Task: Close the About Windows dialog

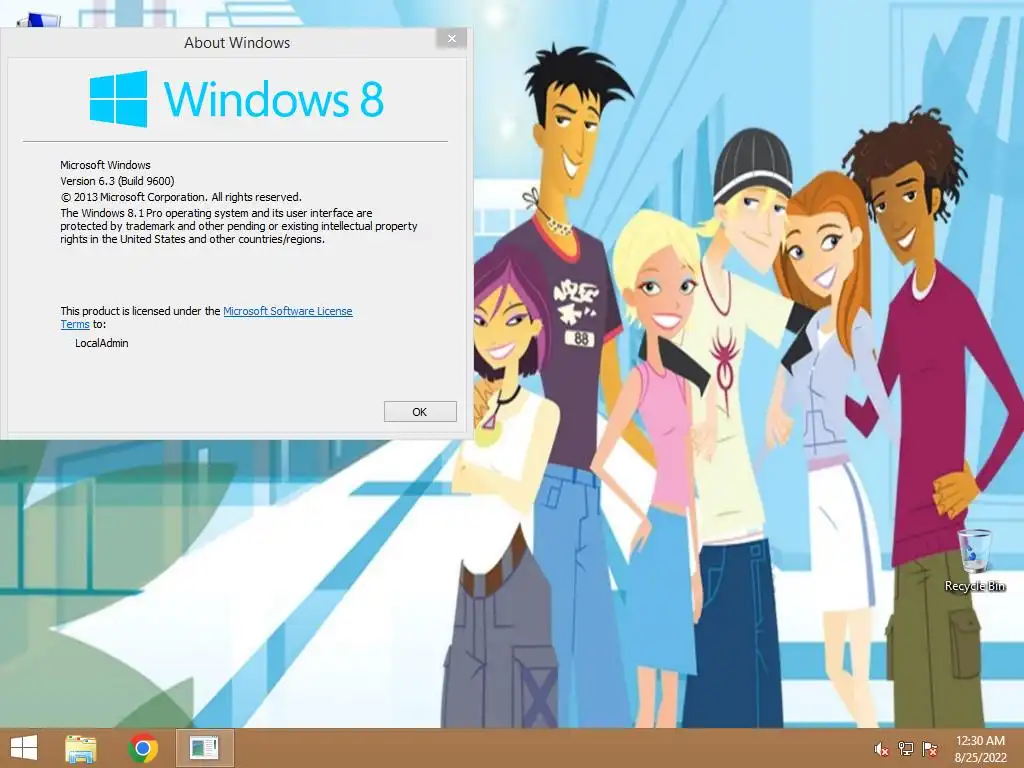Action: coord(451,39)
